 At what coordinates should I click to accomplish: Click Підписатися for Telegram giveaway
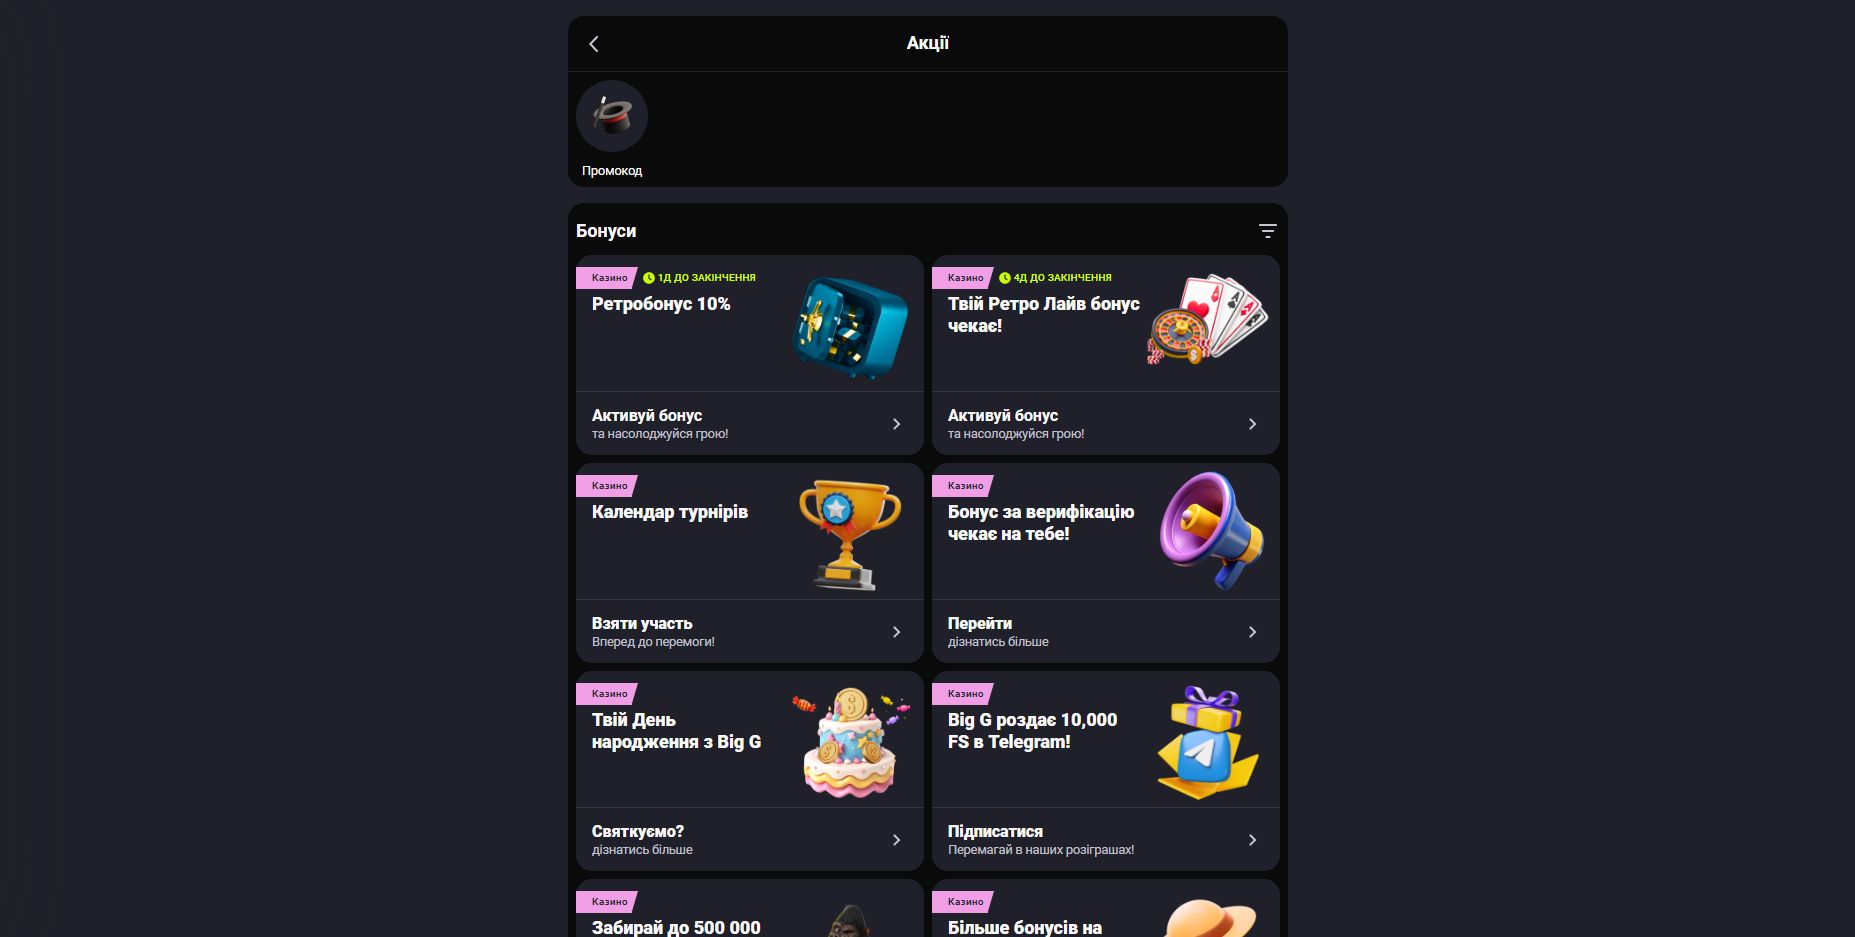click(995, 832)
